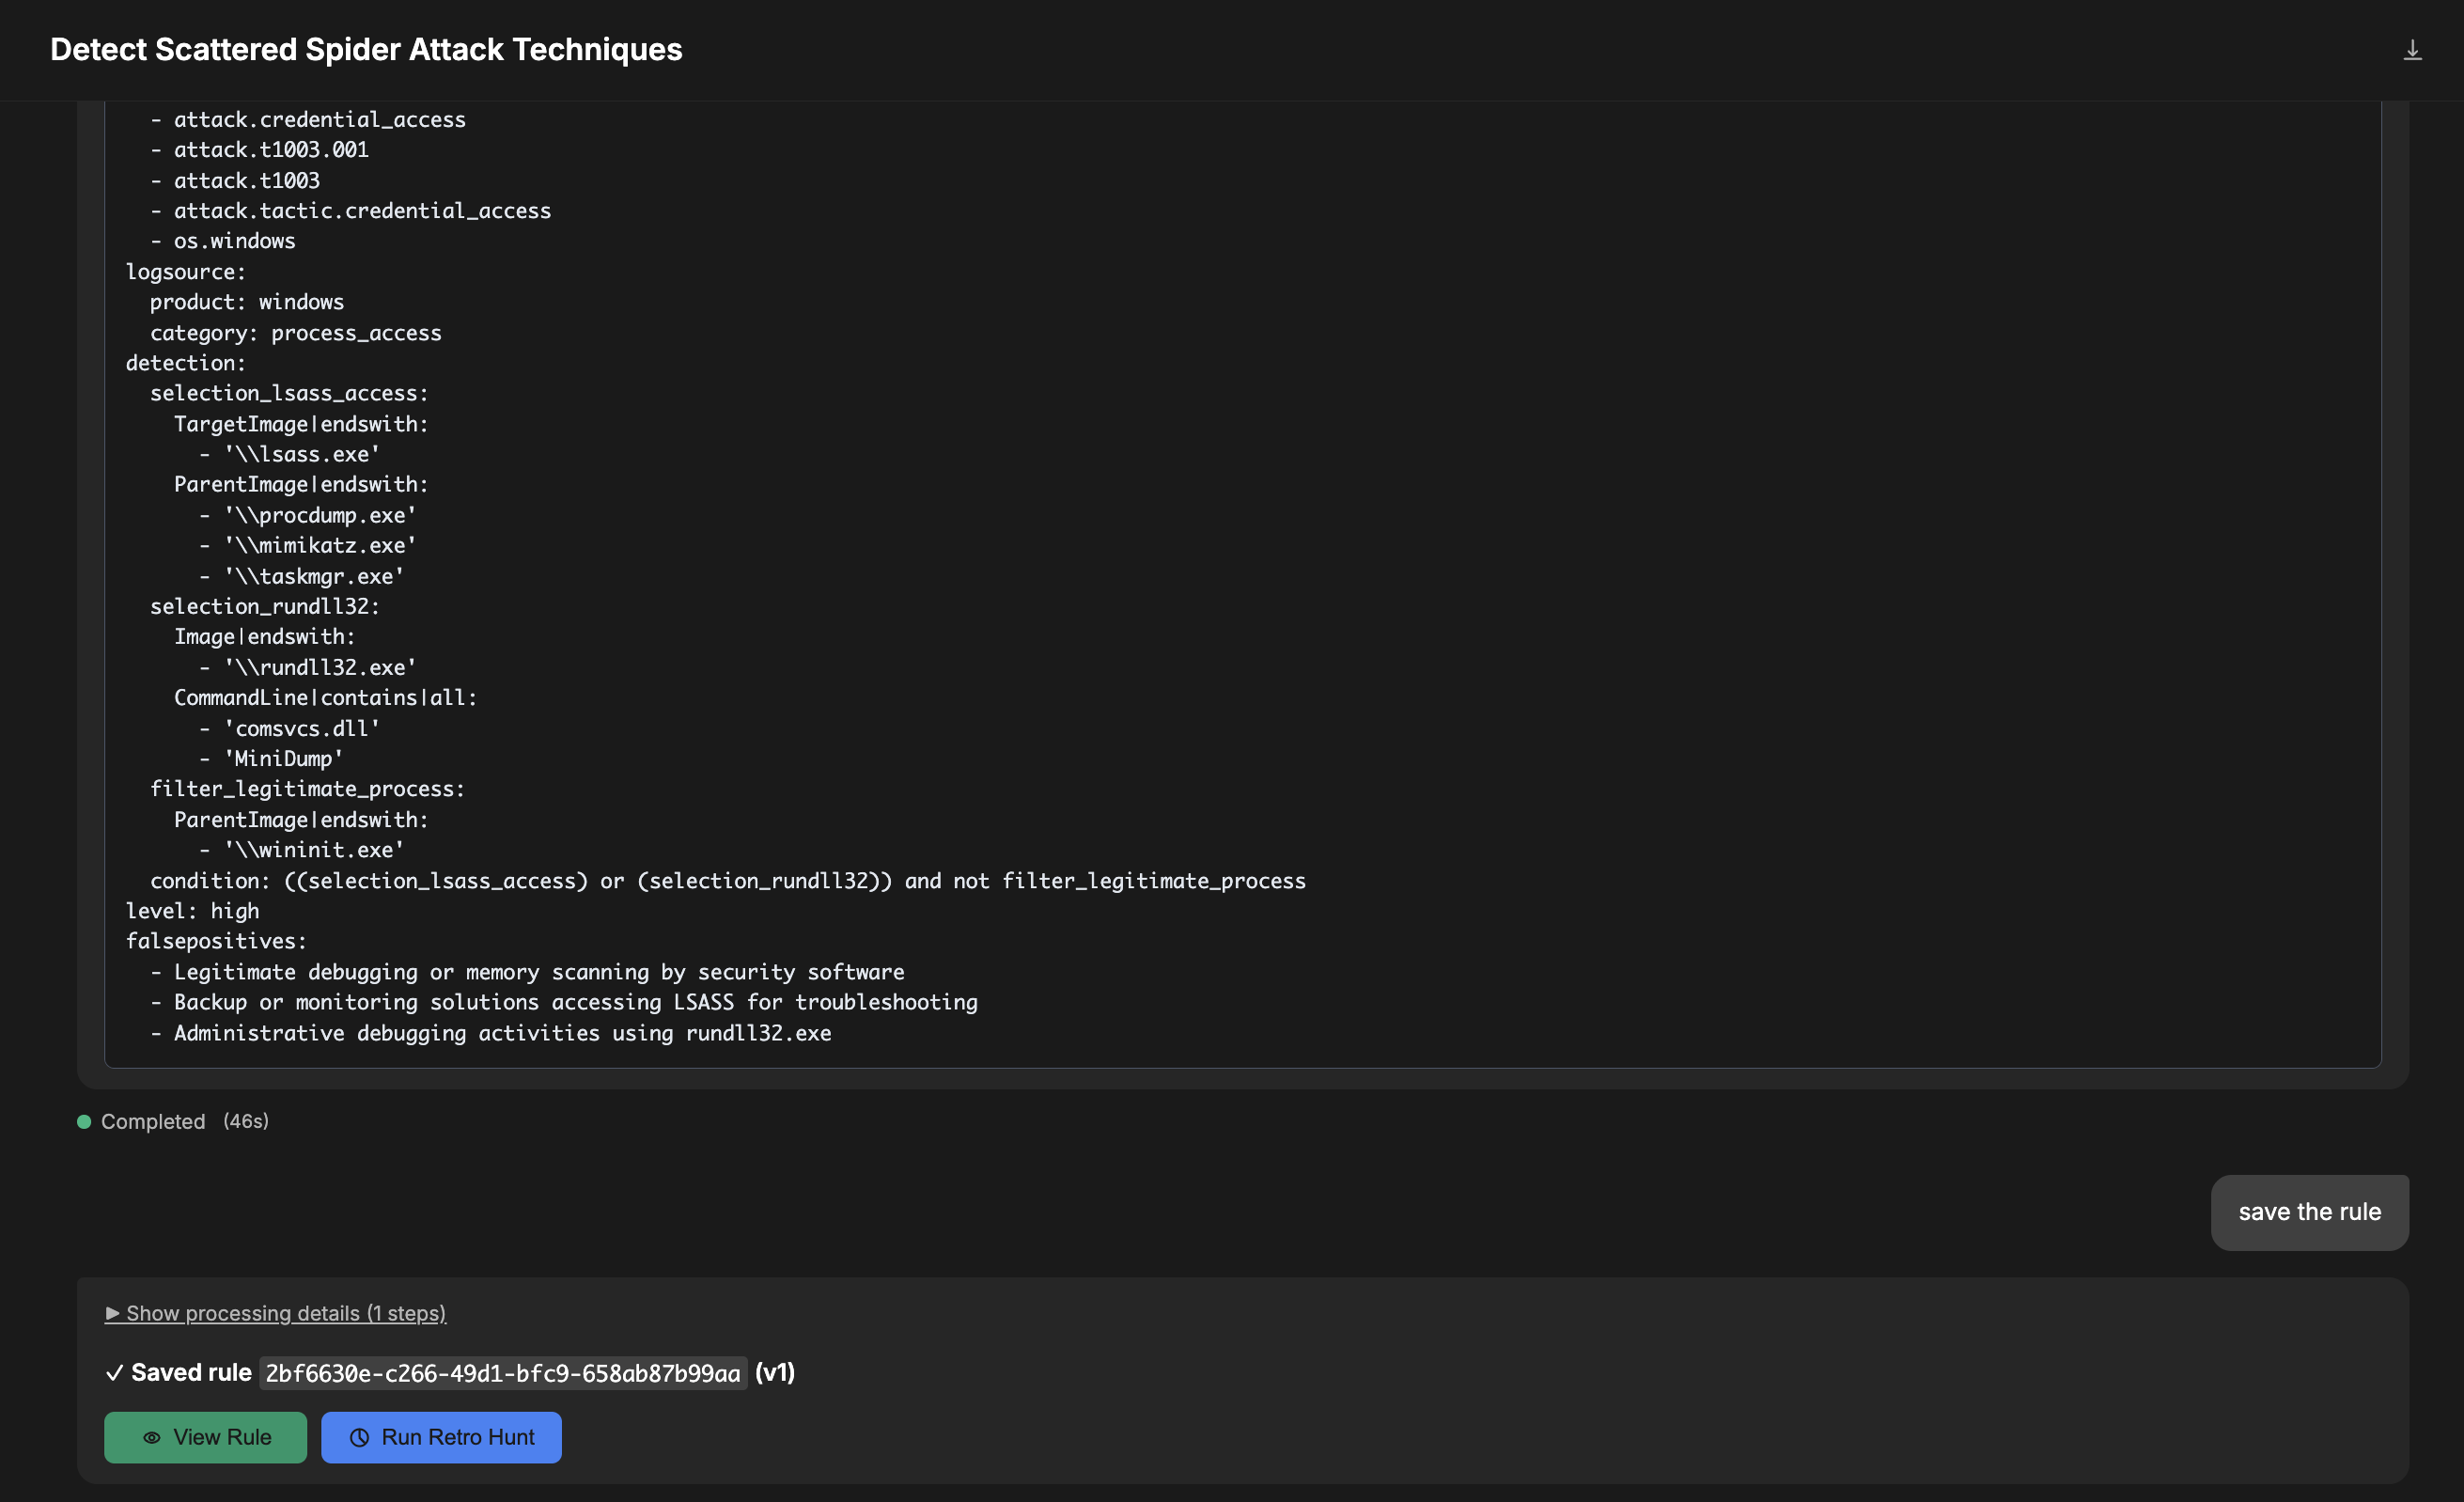Click the "level: high" line
This screenshot has width=2464, height=1502.
pos(192,911)
